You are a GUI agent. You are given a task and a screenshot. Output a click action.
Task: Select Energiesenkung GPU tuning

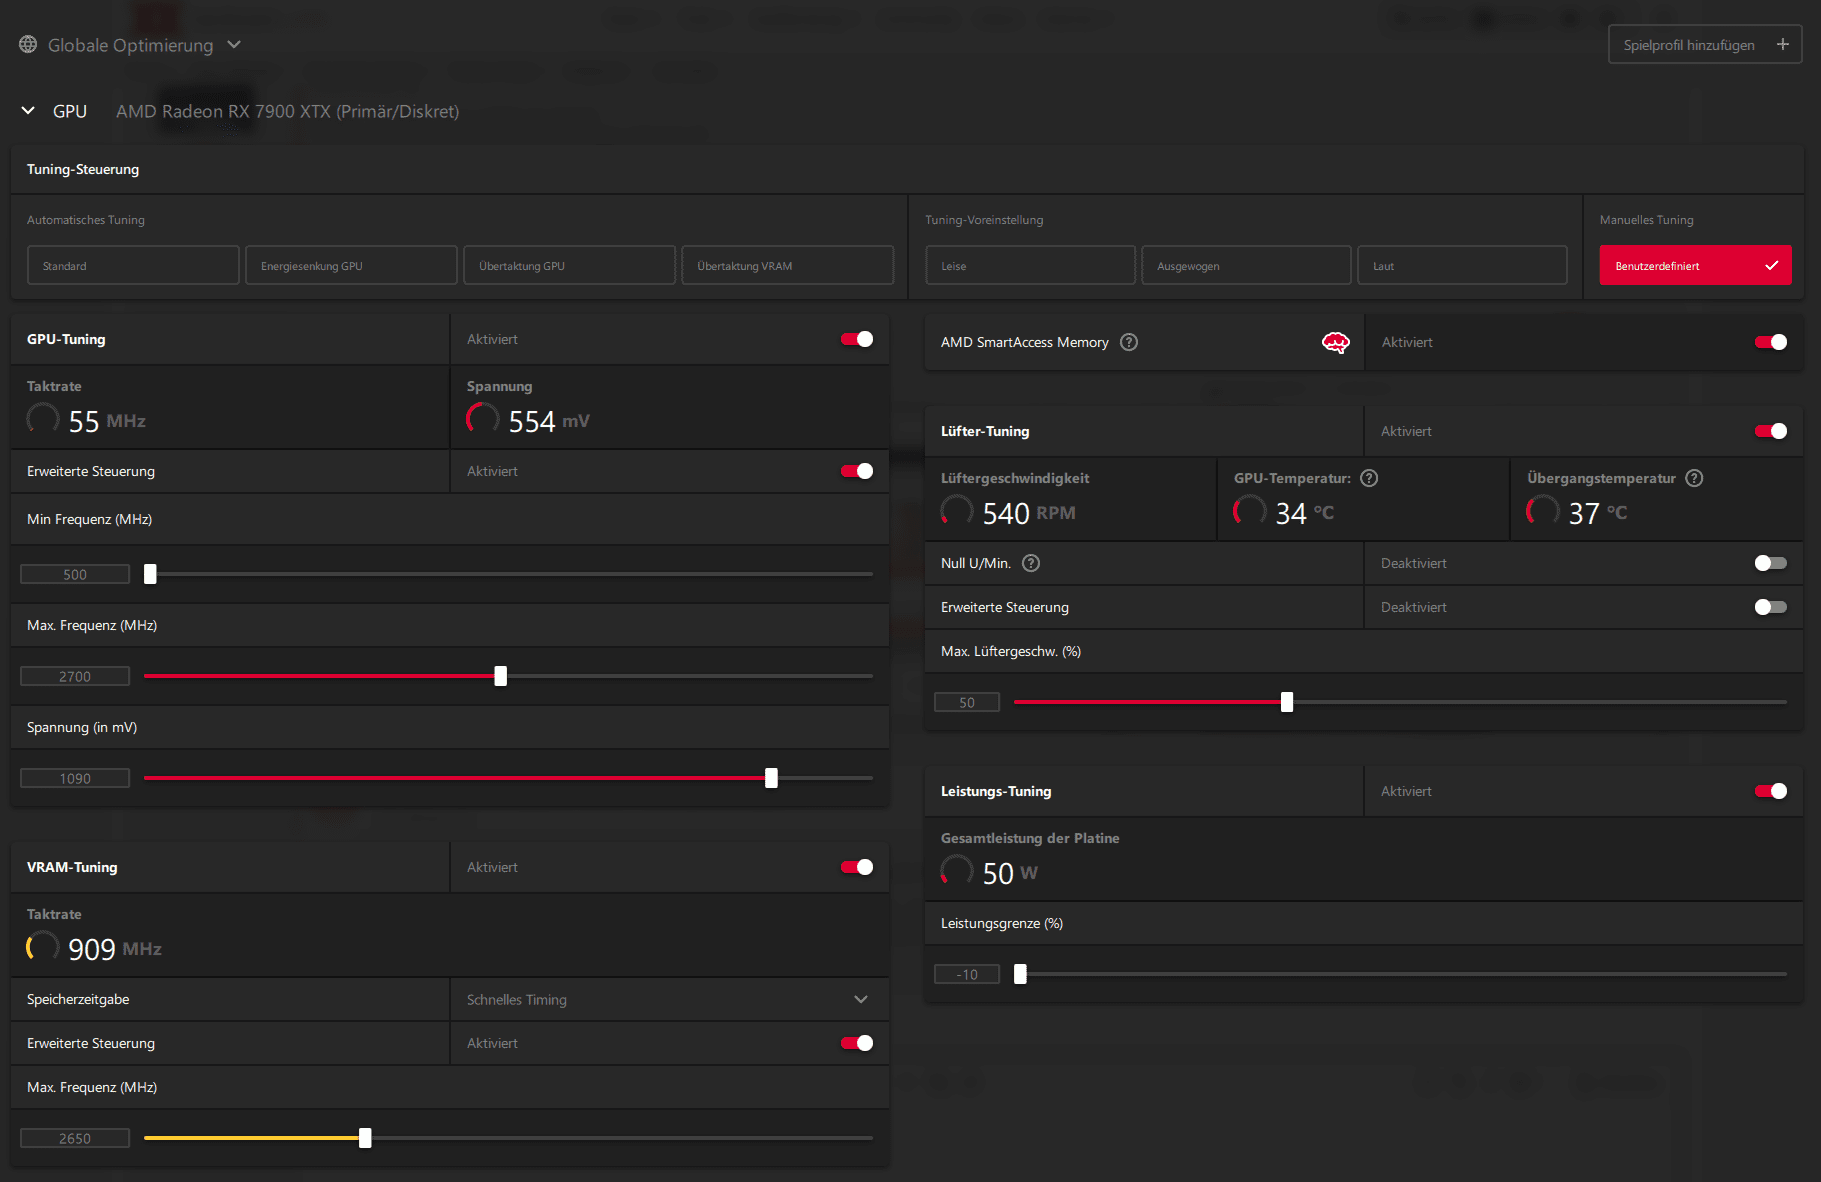tap(351, 266)
